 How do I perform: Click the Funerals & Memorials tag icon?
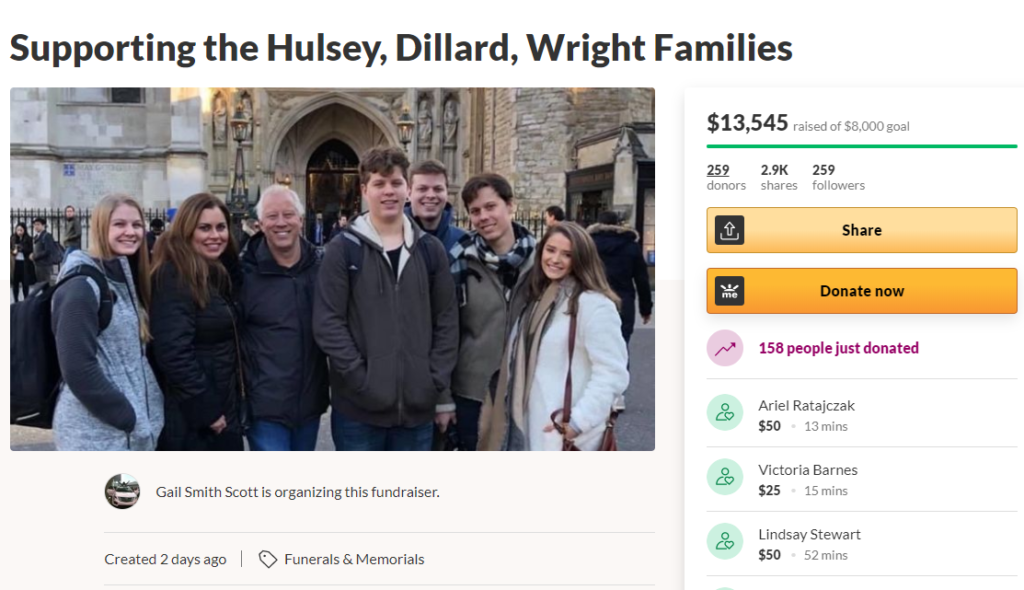(268, 559)
